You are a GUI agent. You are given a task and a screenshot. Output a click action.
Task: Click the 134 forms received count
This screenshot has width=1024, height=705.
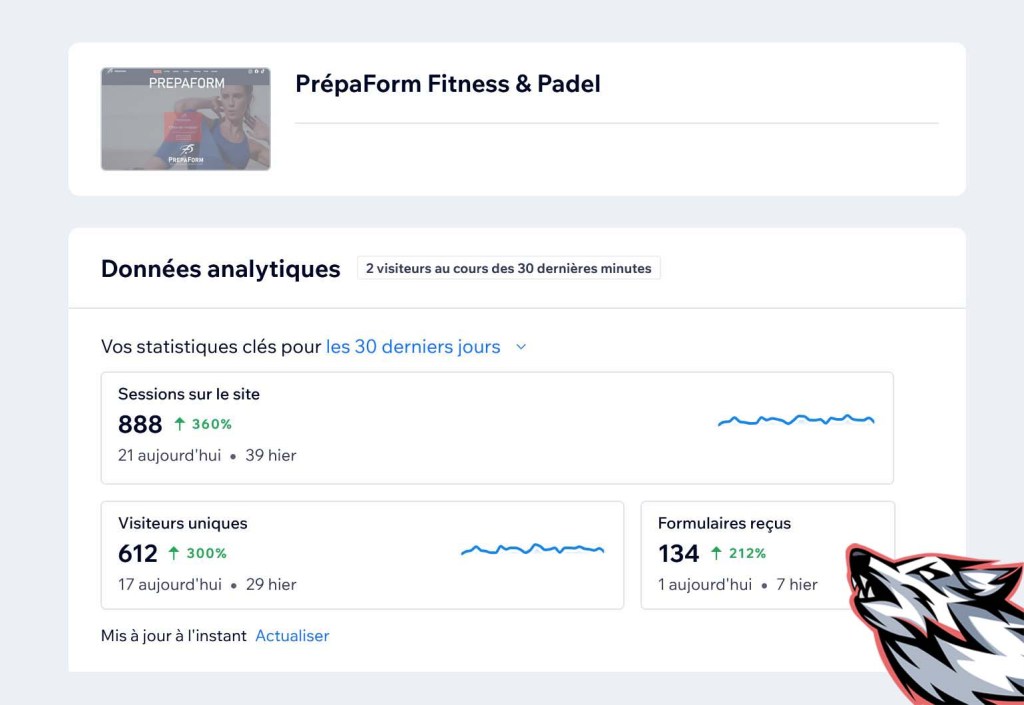pyautogui.click(x=679, y=553)
